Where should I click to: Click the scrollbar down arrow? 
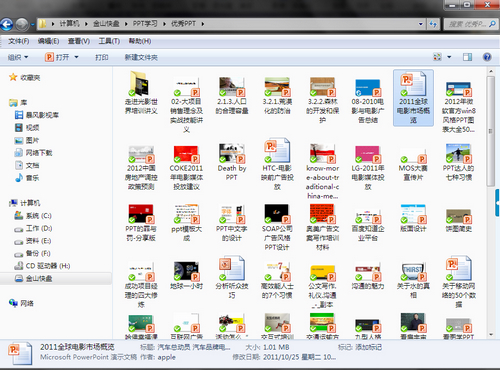pyautogui.click(x=490, y=334)
